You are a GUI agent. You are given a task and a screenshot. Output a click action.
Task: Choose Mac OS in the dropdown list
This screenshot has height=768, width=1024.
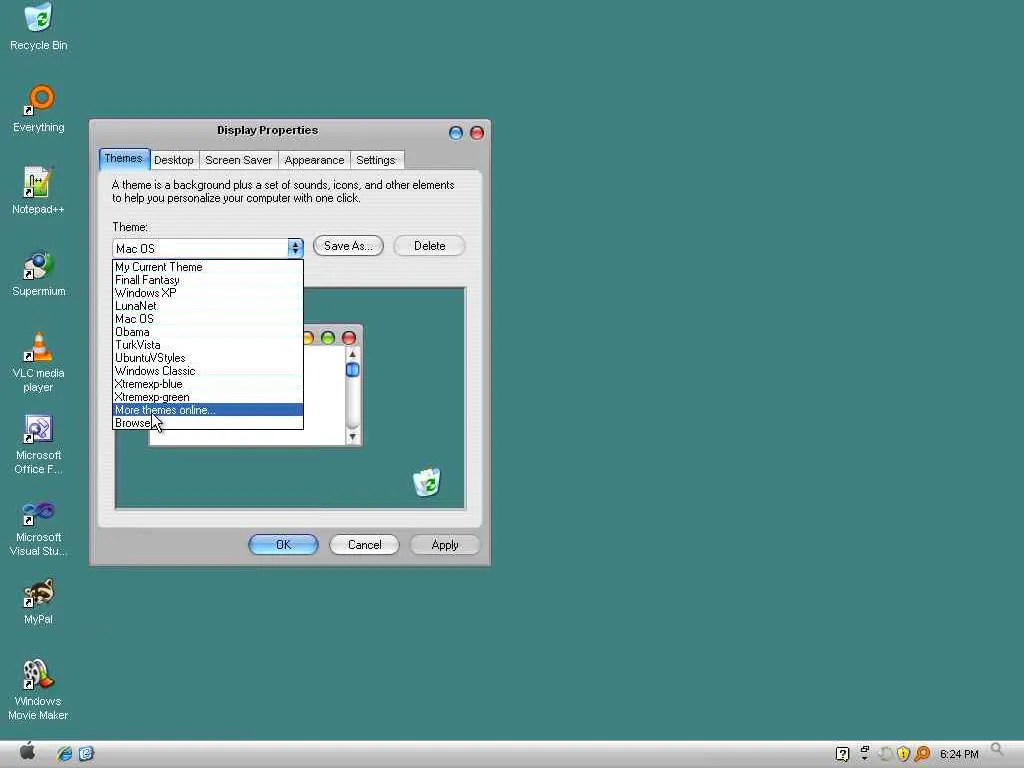(x=208, y=319)
